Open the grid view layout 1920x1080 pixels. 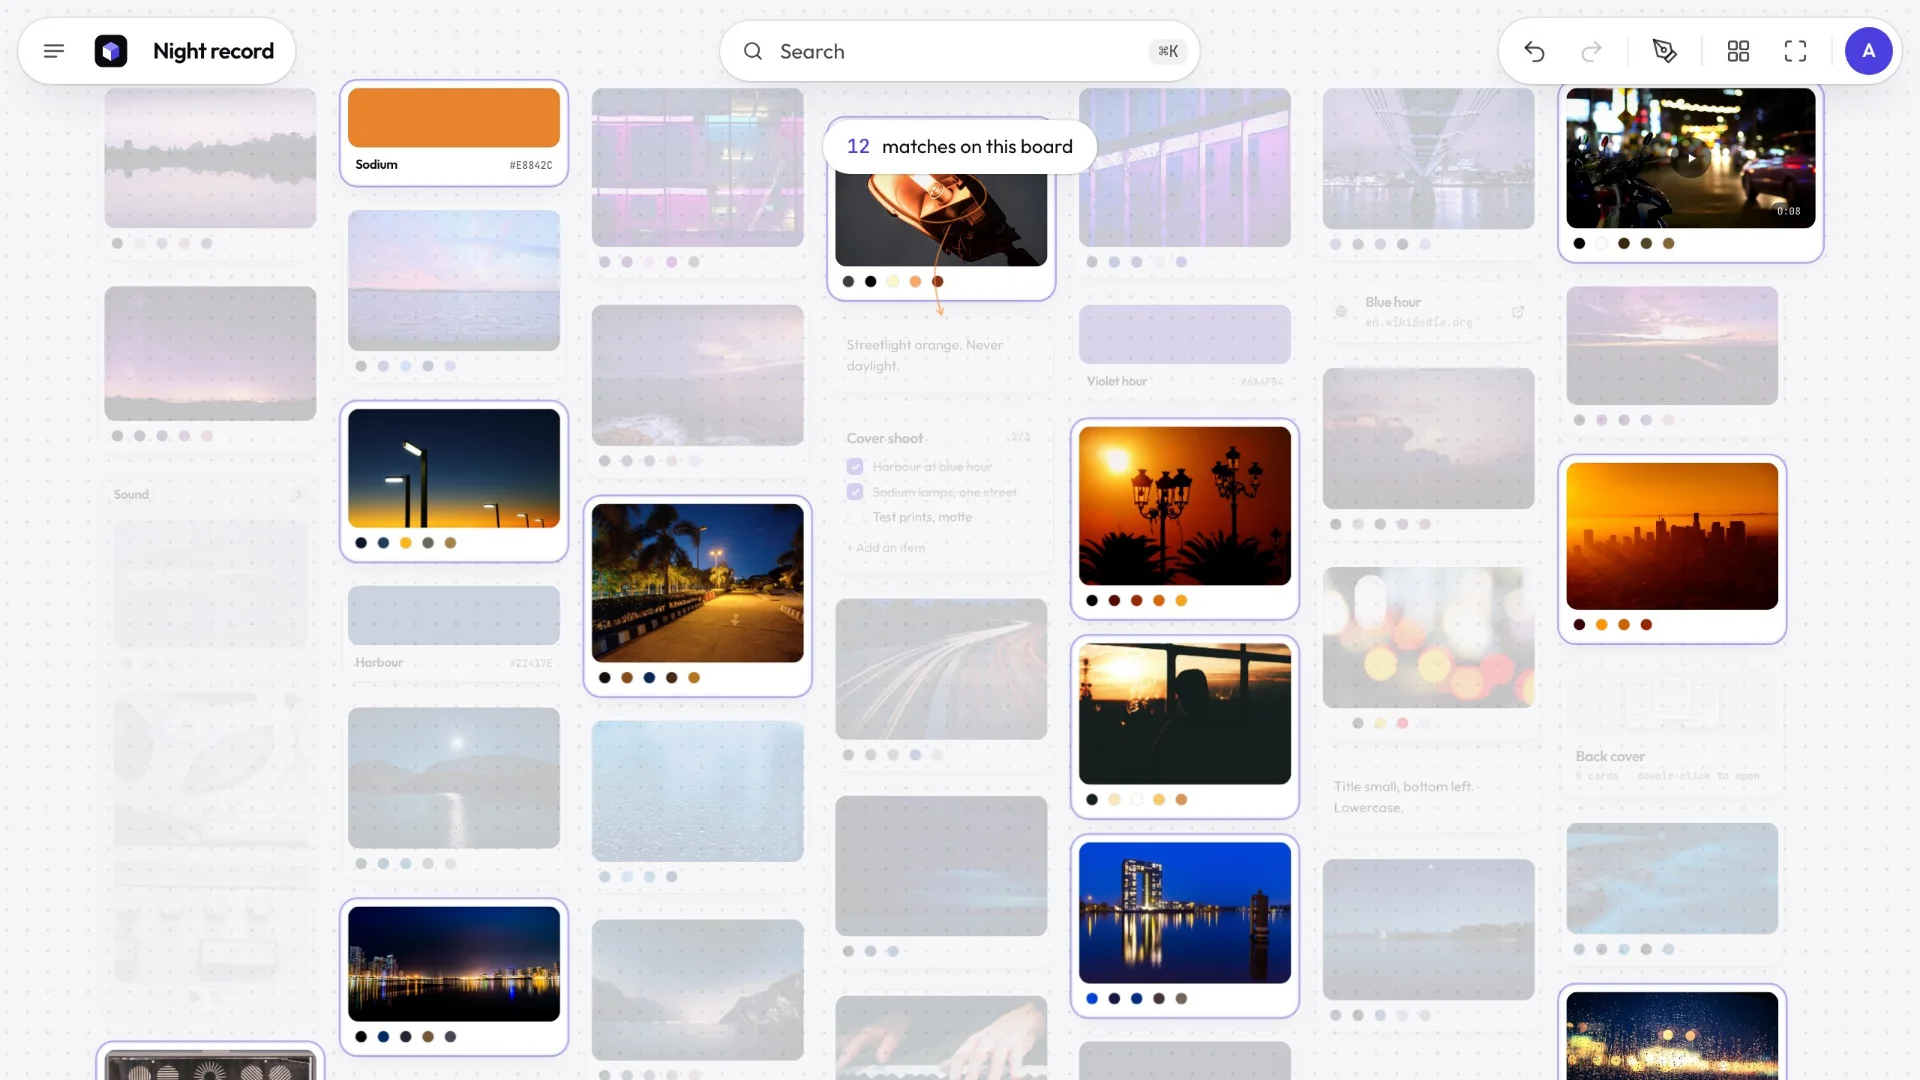click(x=1738, y=51)
